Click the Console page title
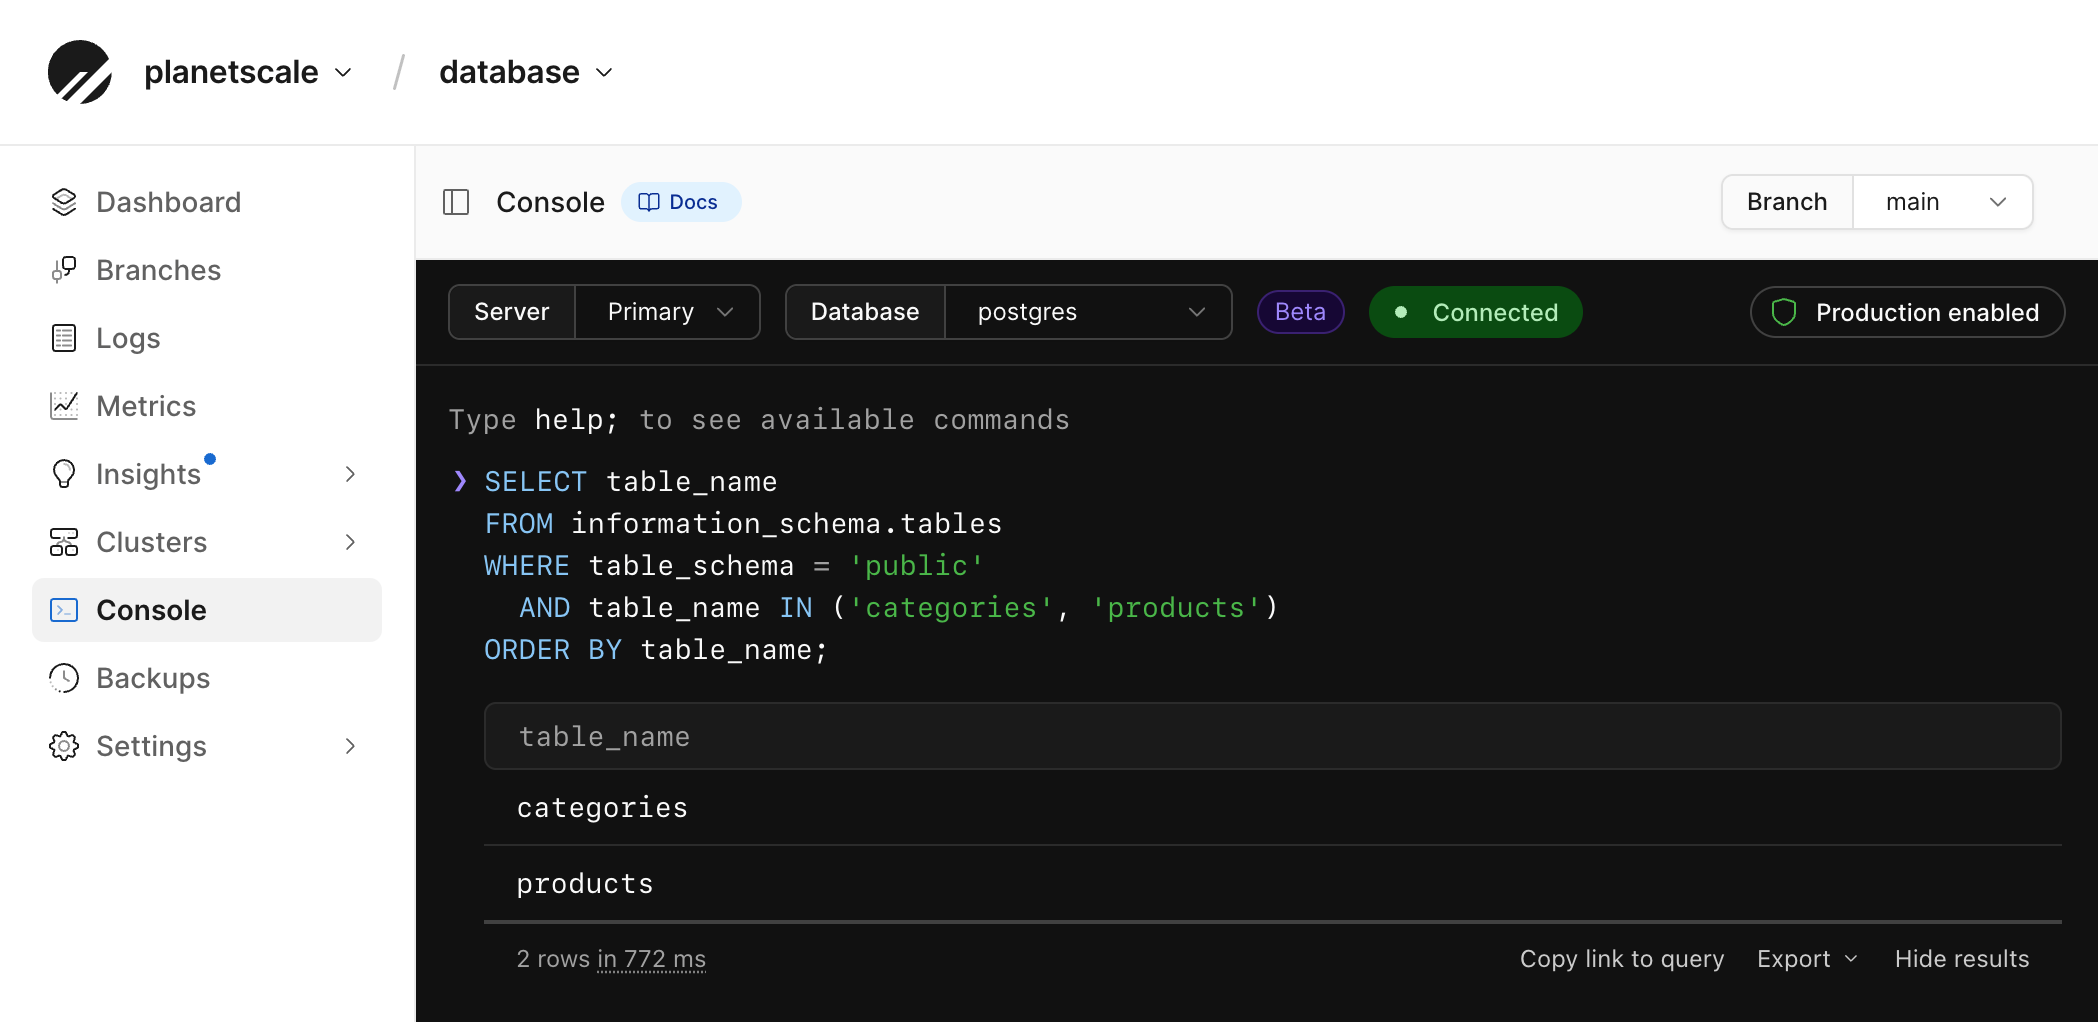The width and height of the screenshot is (2098, 1022). (x=550, y=202)
